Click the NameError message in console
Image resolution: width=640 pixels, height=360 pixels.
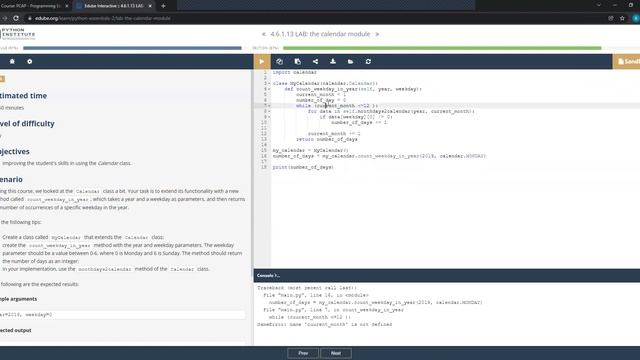pyautogui.click(x=324, y=324)
